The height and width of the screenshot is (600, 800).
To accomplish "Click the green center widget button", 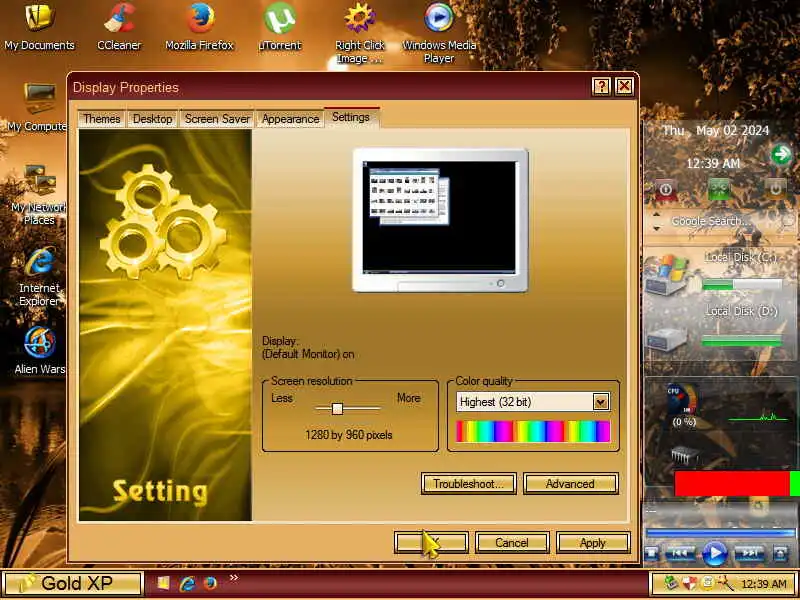I will tap(719, 189).
